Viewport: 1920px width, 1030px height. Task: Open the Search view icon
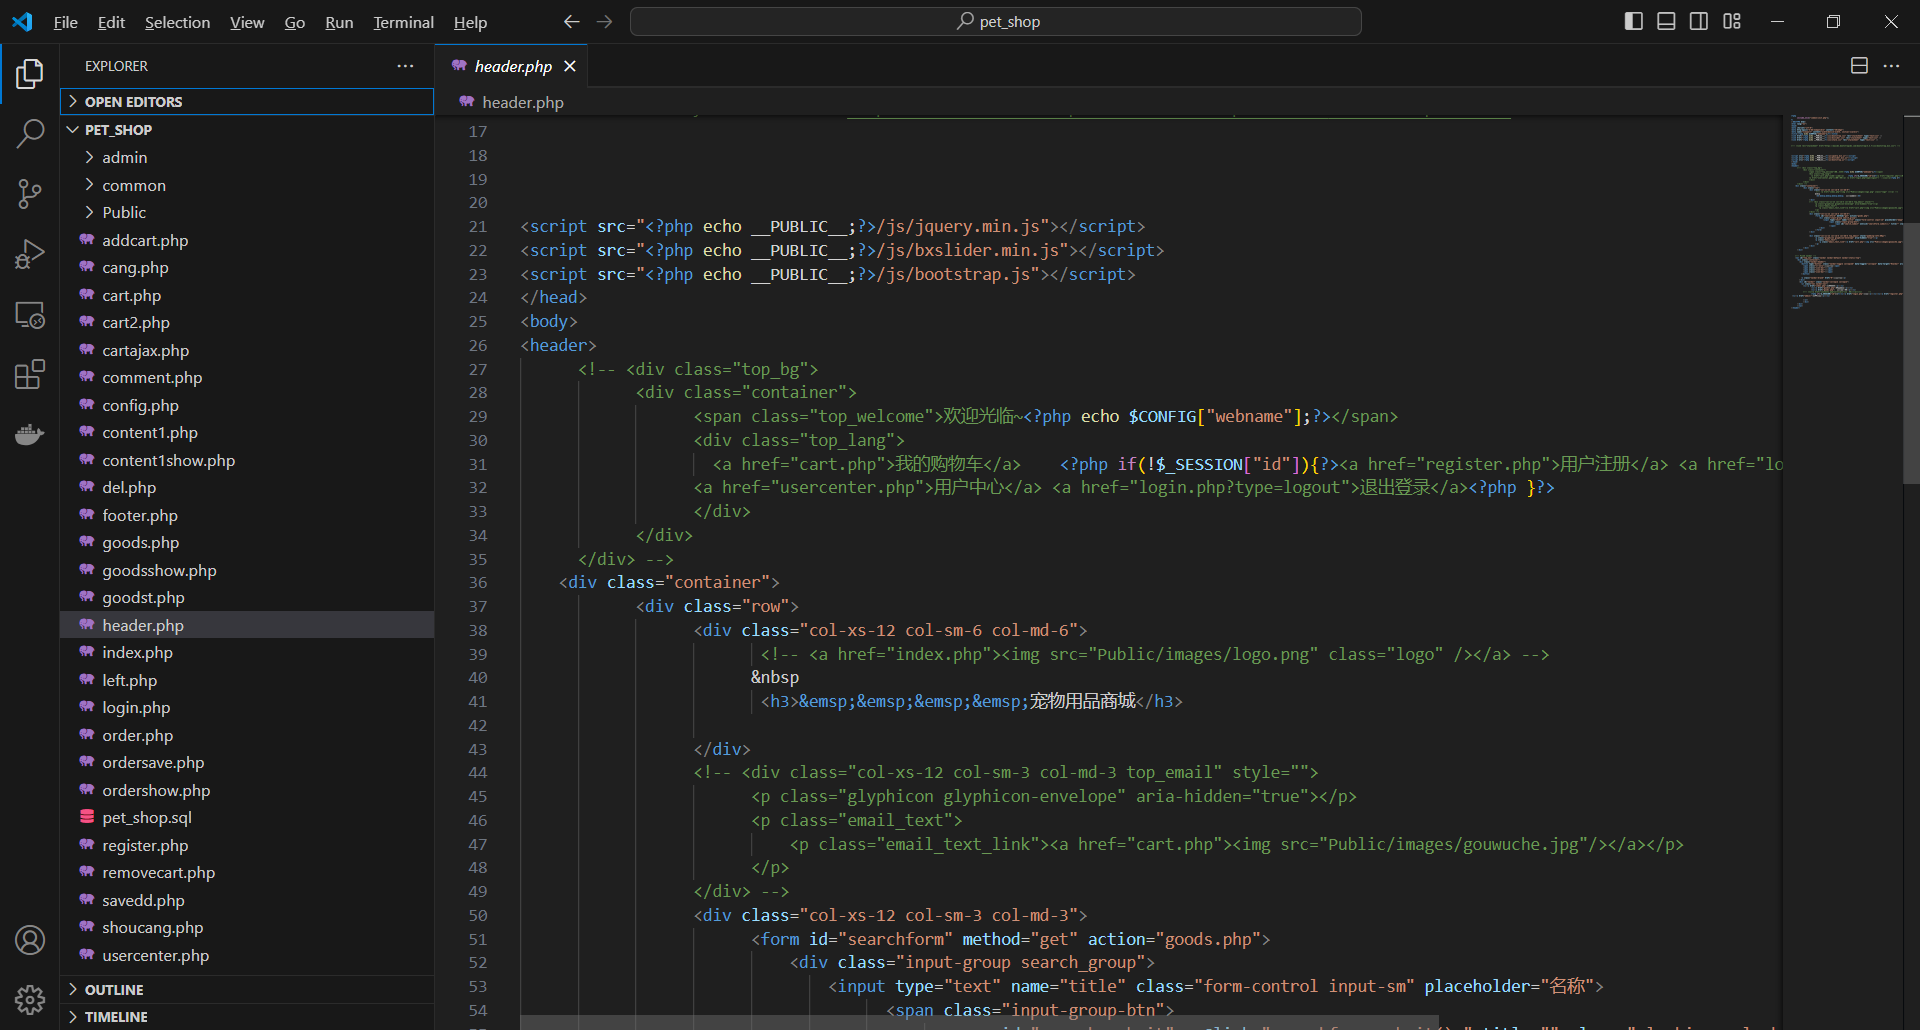coord(30,133)
